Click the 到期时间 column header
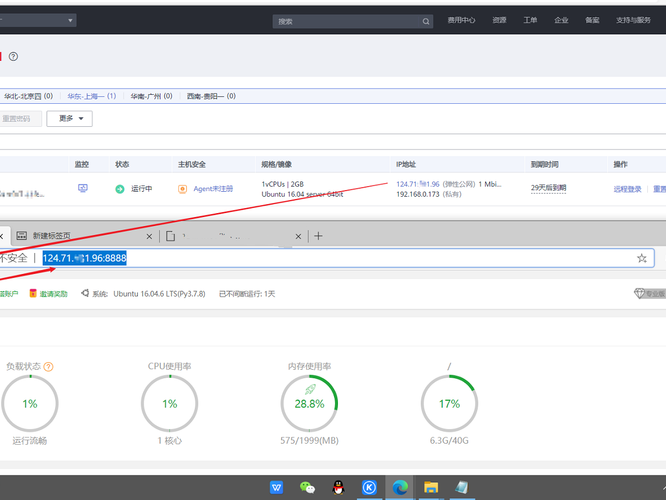The image size is (666, 500). tap(545, 164)
